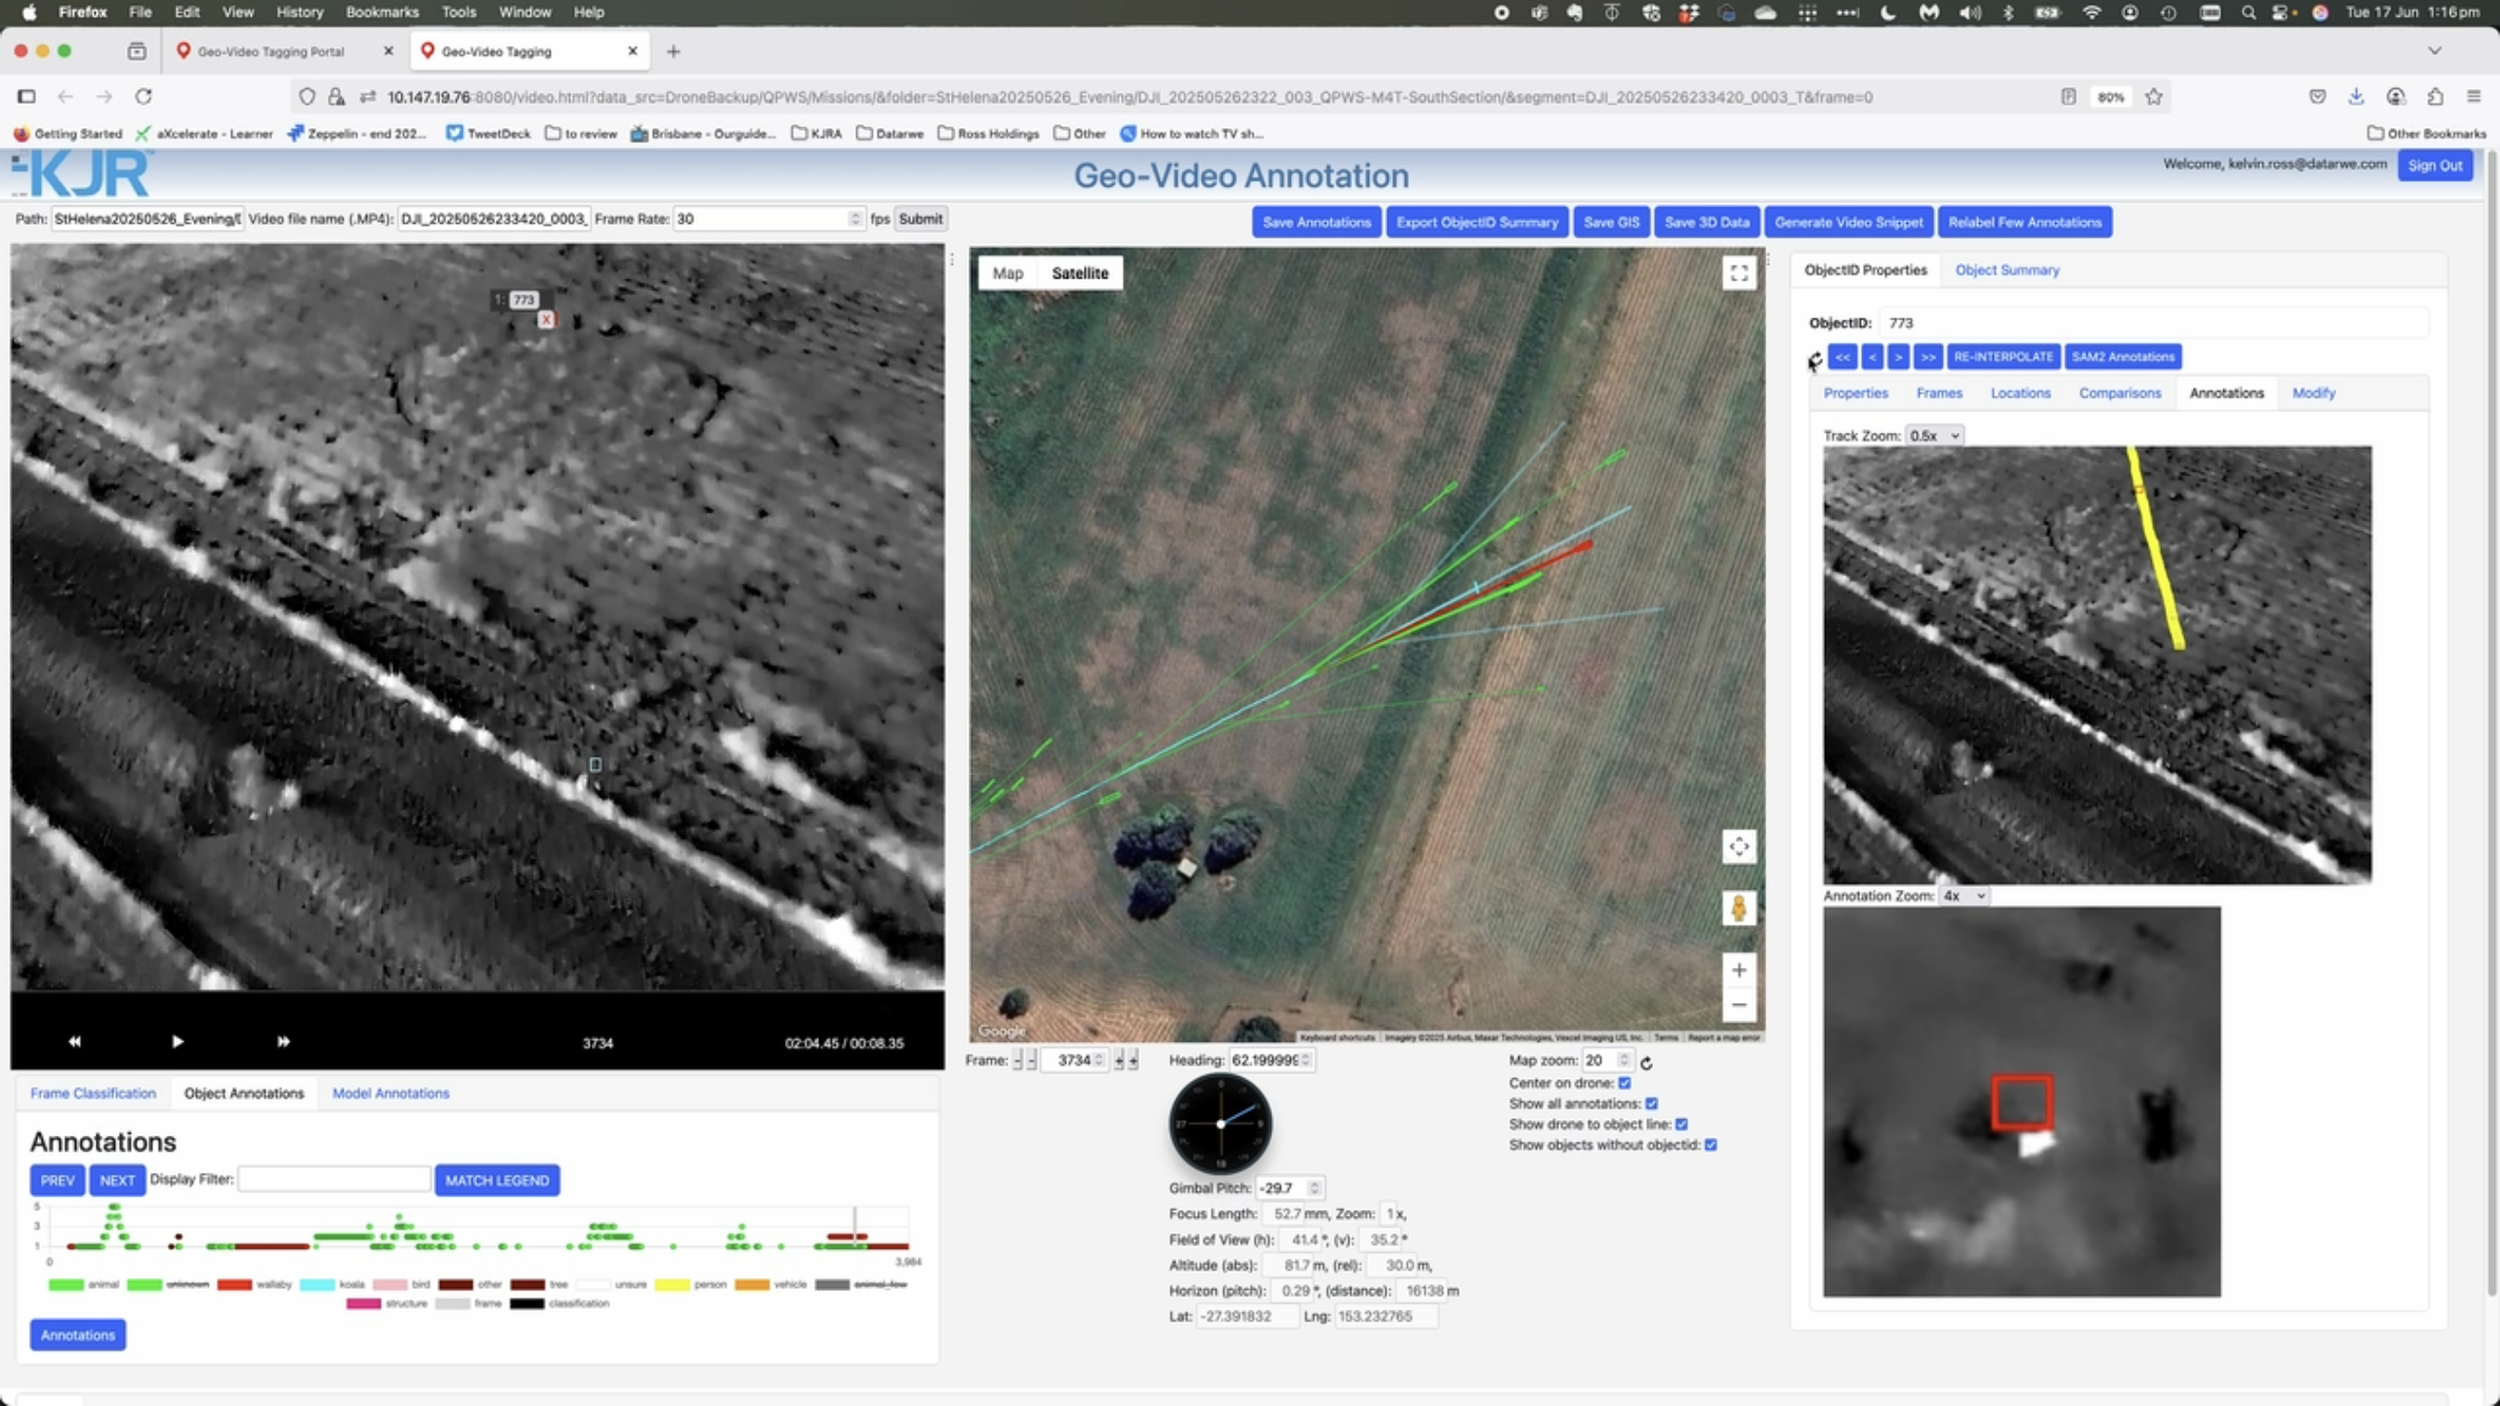This screenshot has height=1406, width=2500.
Task: Switch to the Object Summary tab
Action: pyautogui.click(x=2006, y=270)
